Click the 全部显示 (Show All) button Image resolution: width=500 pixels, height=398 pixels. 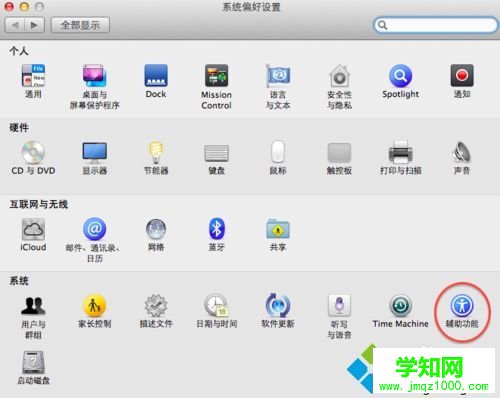click(x=80, y=25)
